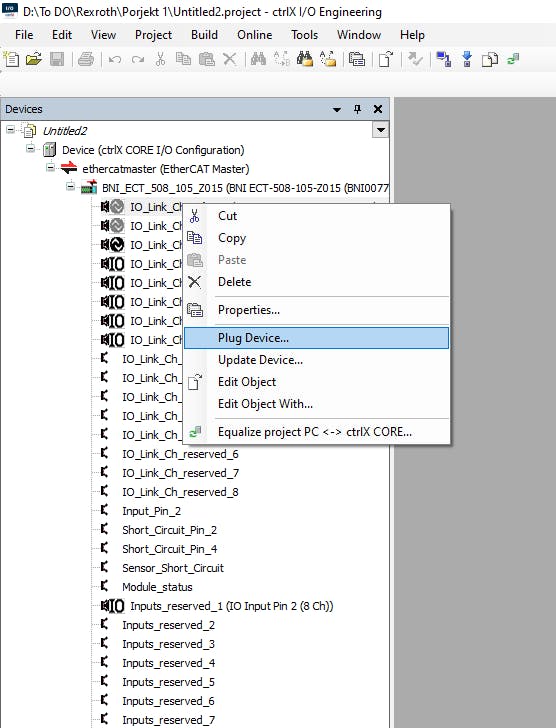
Task: Click the Print toolbar icon
Action: (86, 59)
